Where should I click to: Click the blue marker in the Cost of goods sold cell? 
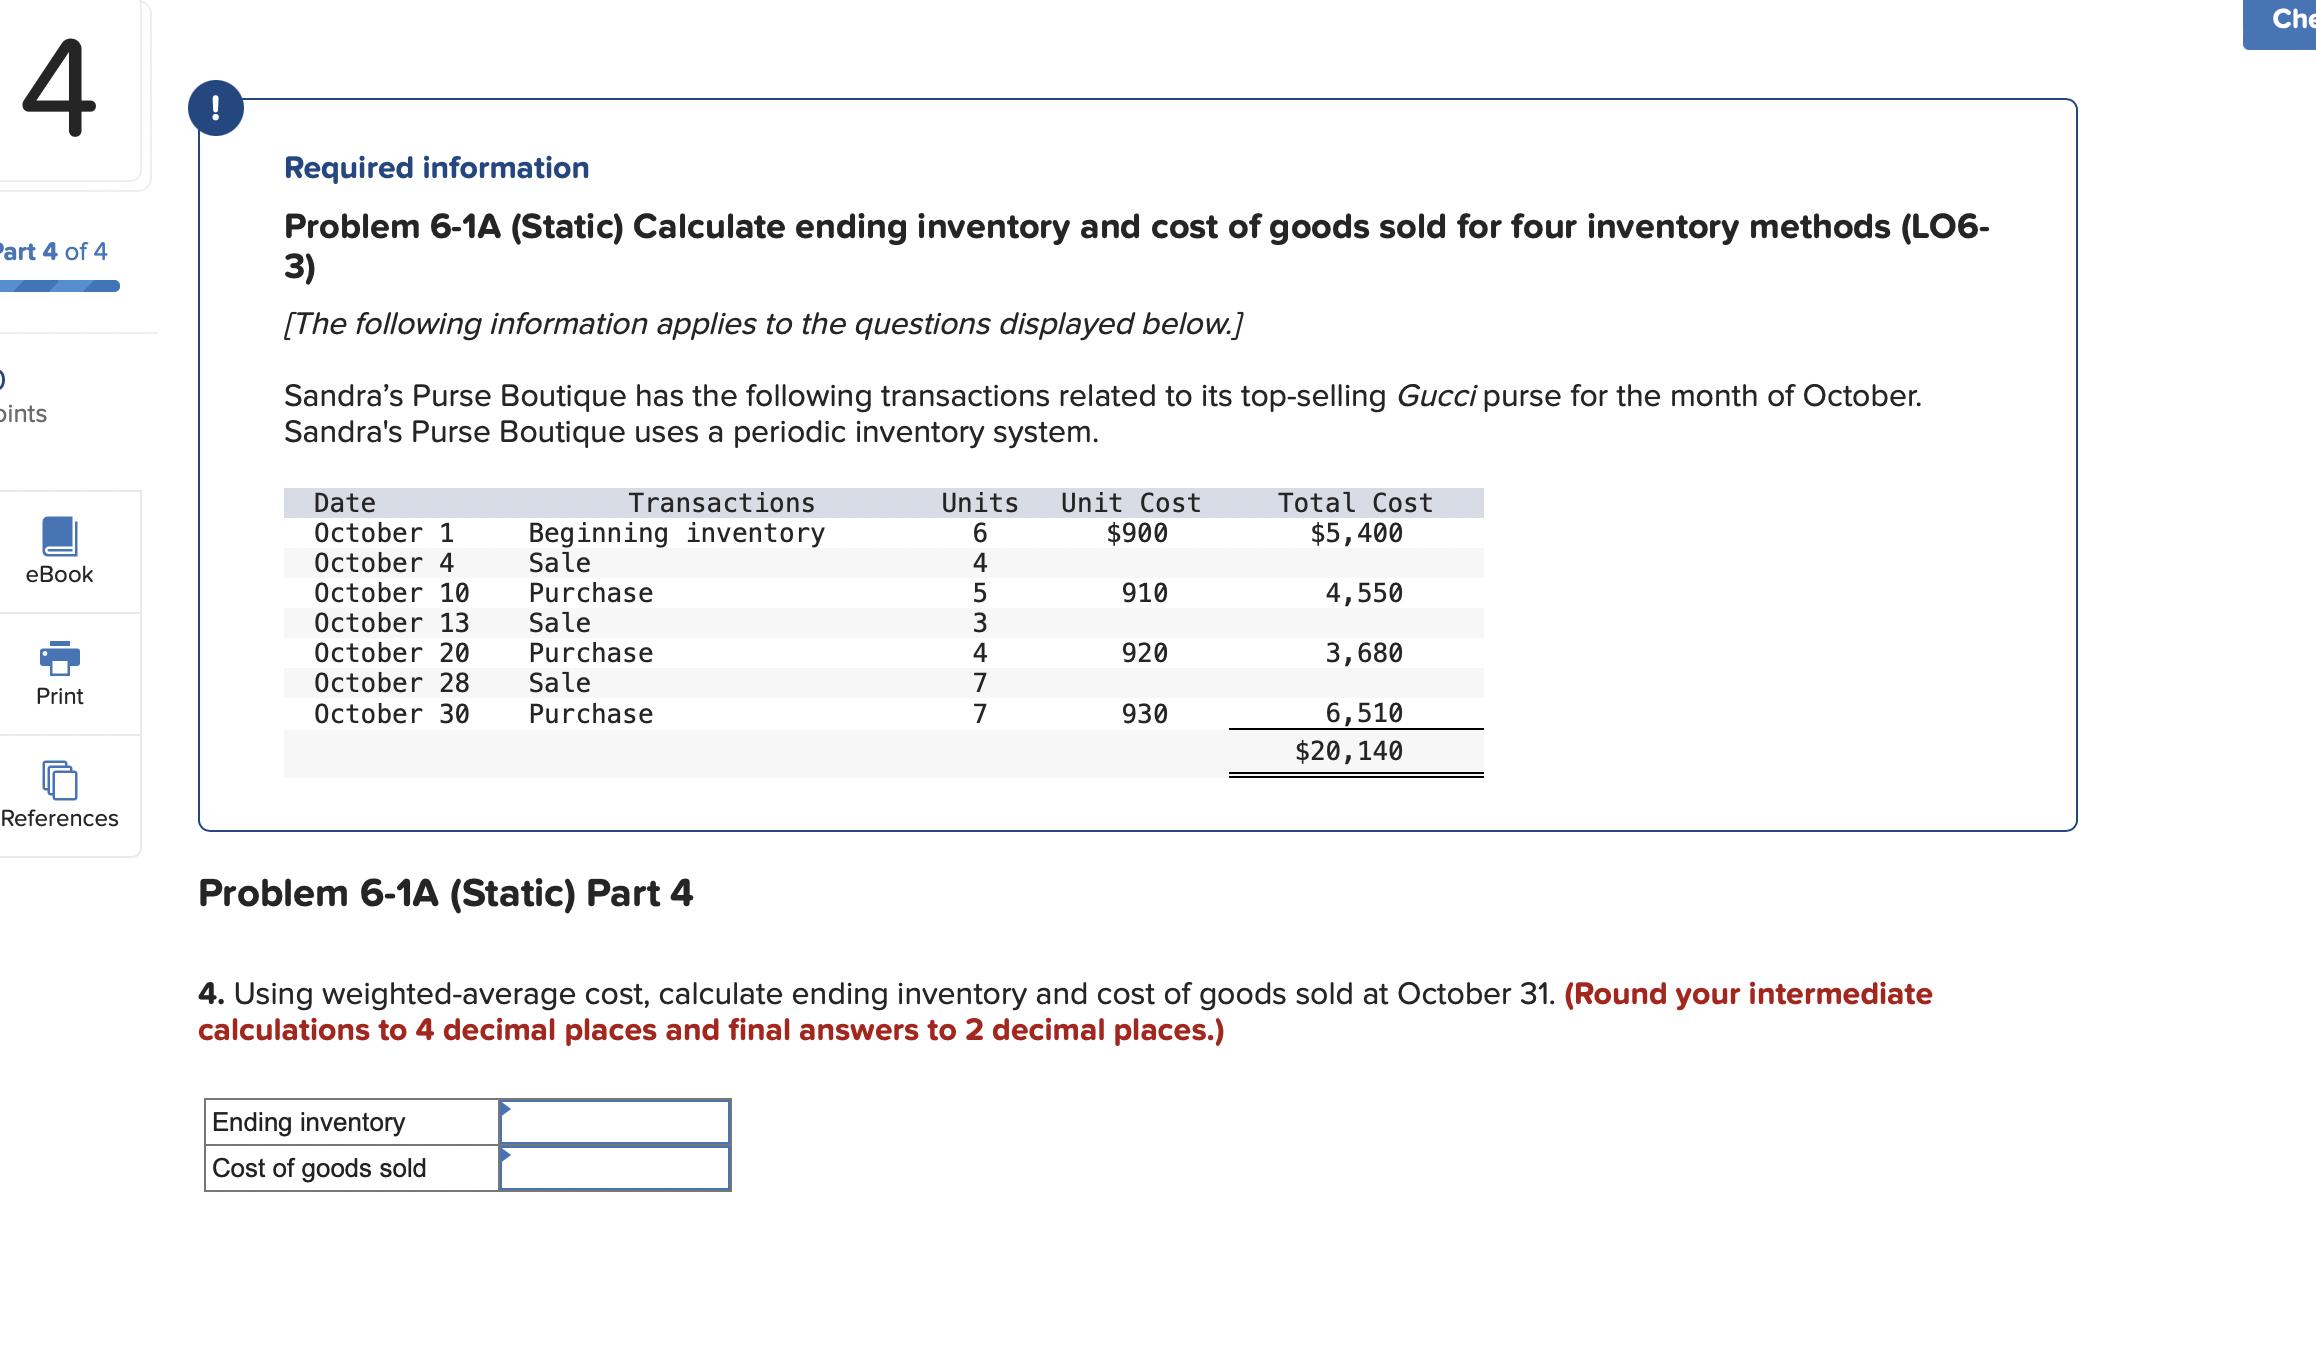[x=506, y=1156]
